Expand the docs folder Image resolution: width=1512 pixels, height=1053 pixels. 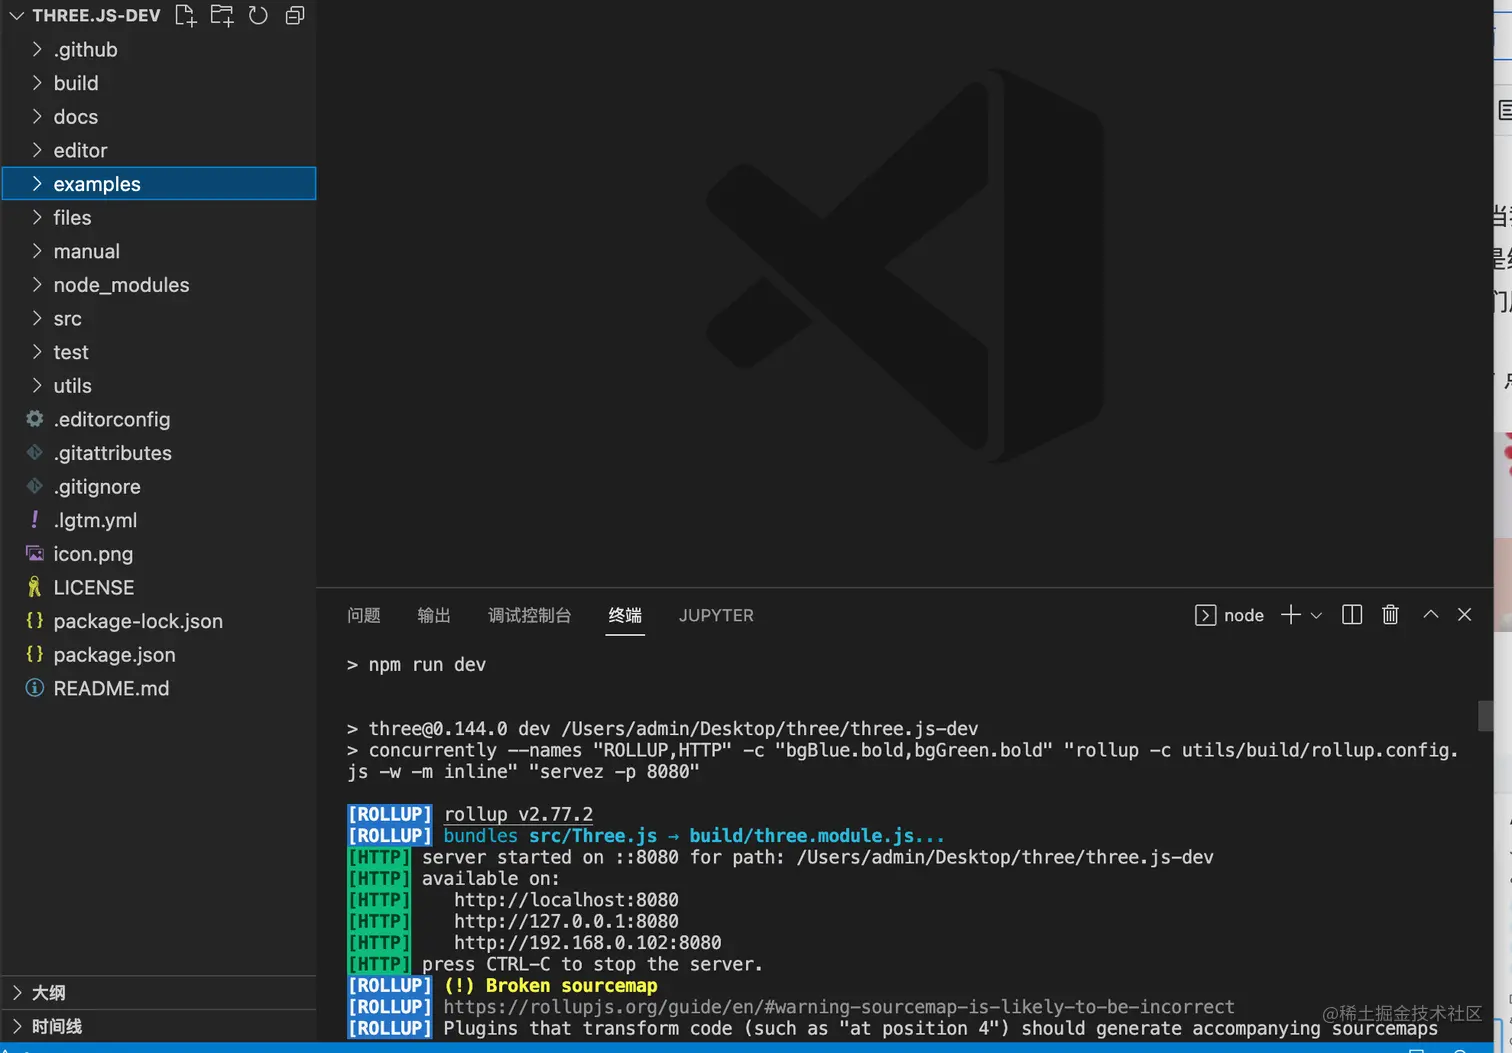tap(159, 117)
